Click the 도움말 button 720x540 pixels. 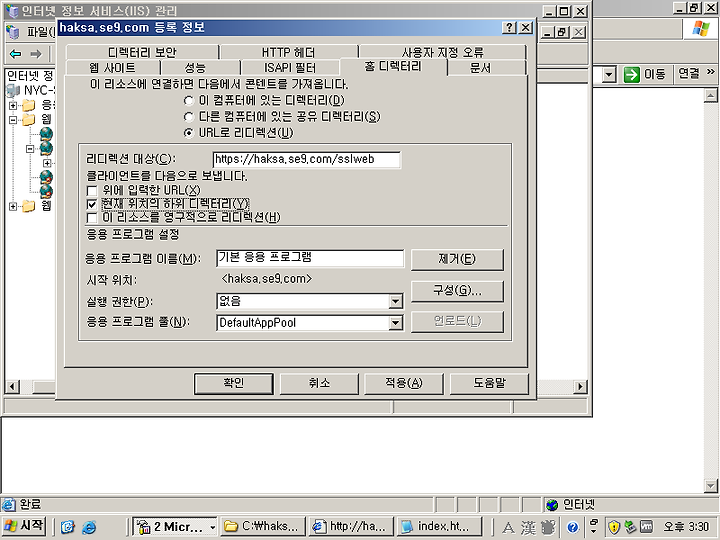click(x=489, y=383)
